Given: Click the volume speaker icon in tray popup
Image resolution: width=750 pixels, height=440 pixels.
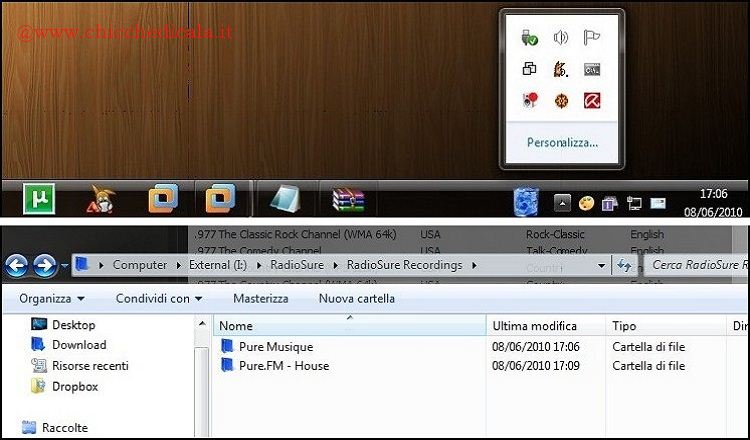Looking at the screenshot, I should coord(561,38).
